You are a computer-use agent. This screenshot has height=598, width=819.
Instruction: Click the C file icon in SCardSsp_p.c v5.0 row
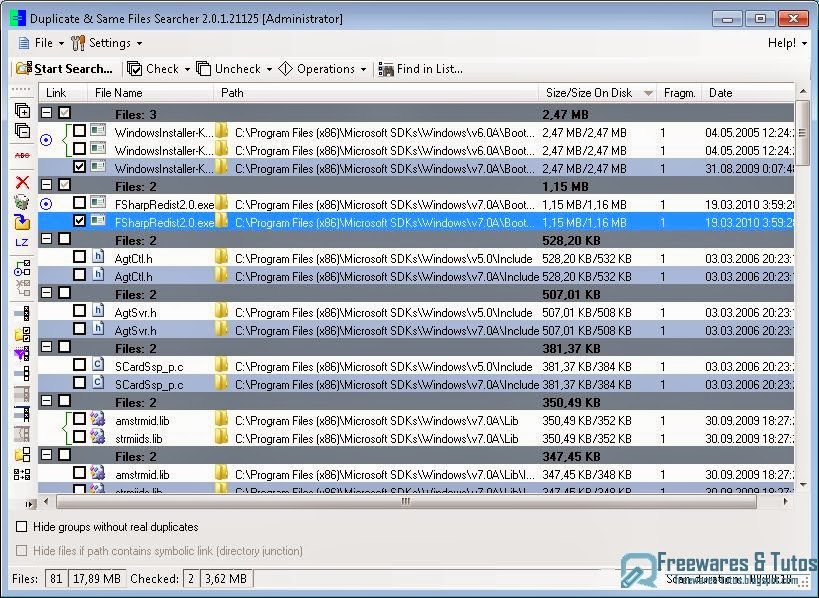pos(98,364)
